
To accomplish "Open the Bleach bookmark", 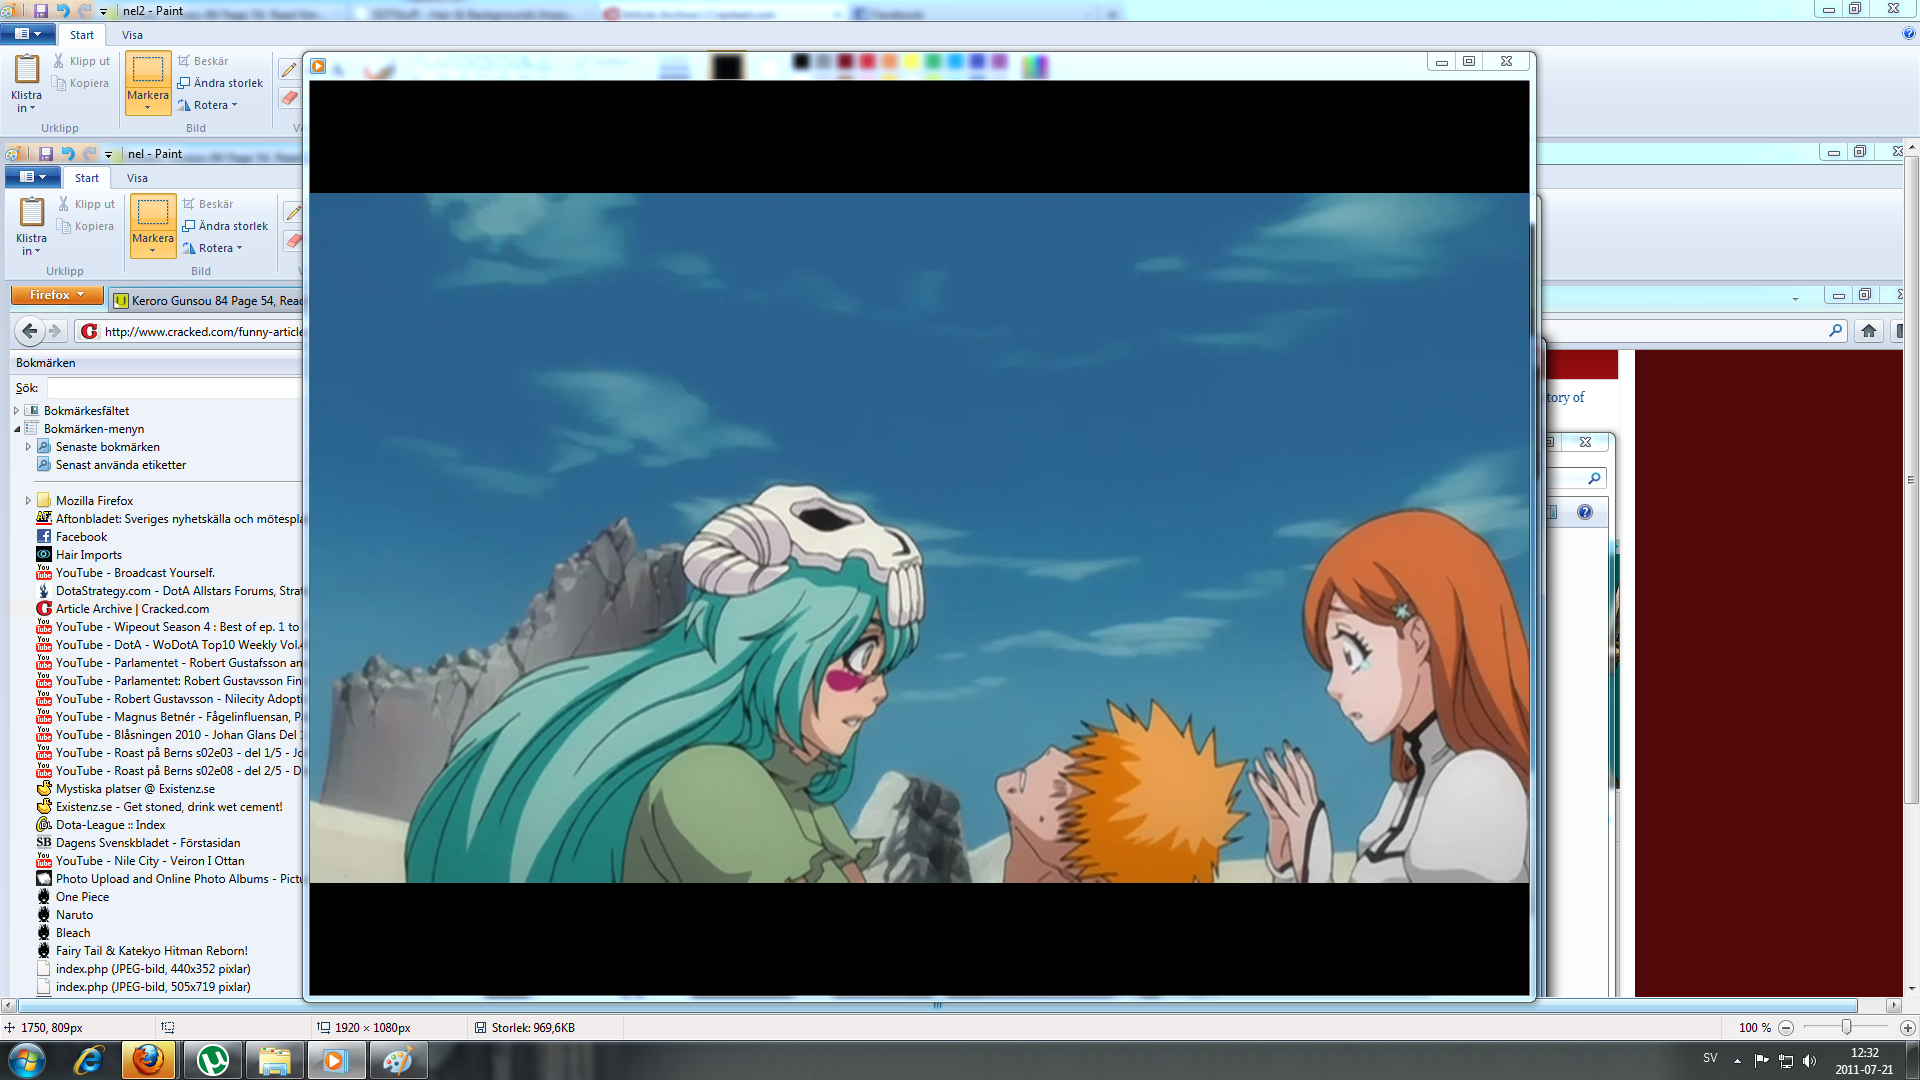I will (73, 933).
